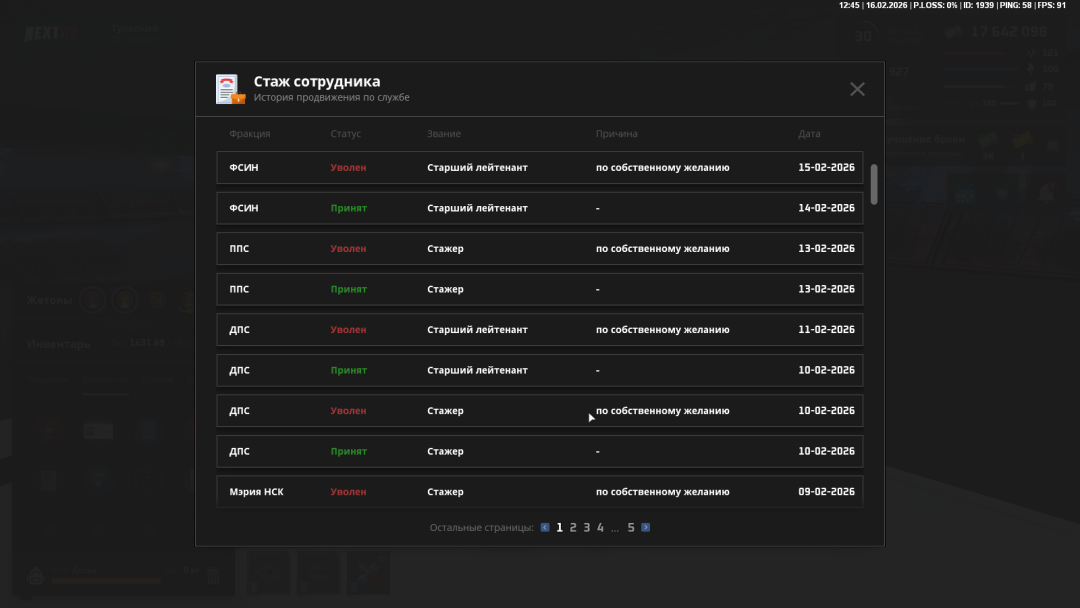Select the Мэрия НСК Уволен row

[539, 492]
